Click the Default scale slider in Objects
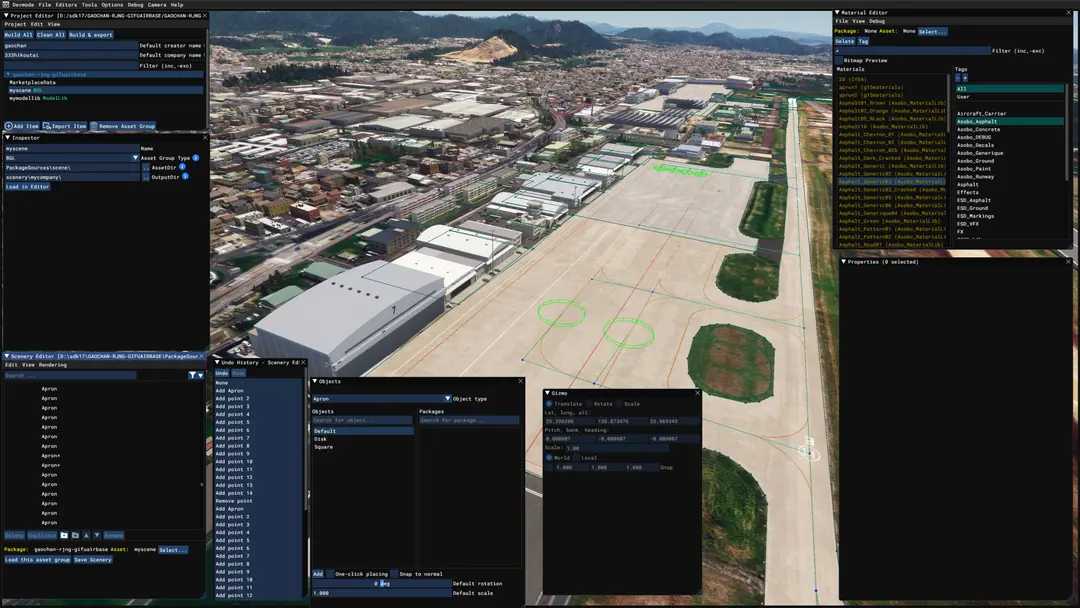This screenshot has width=1080, height=608. (x=382, y=593)
